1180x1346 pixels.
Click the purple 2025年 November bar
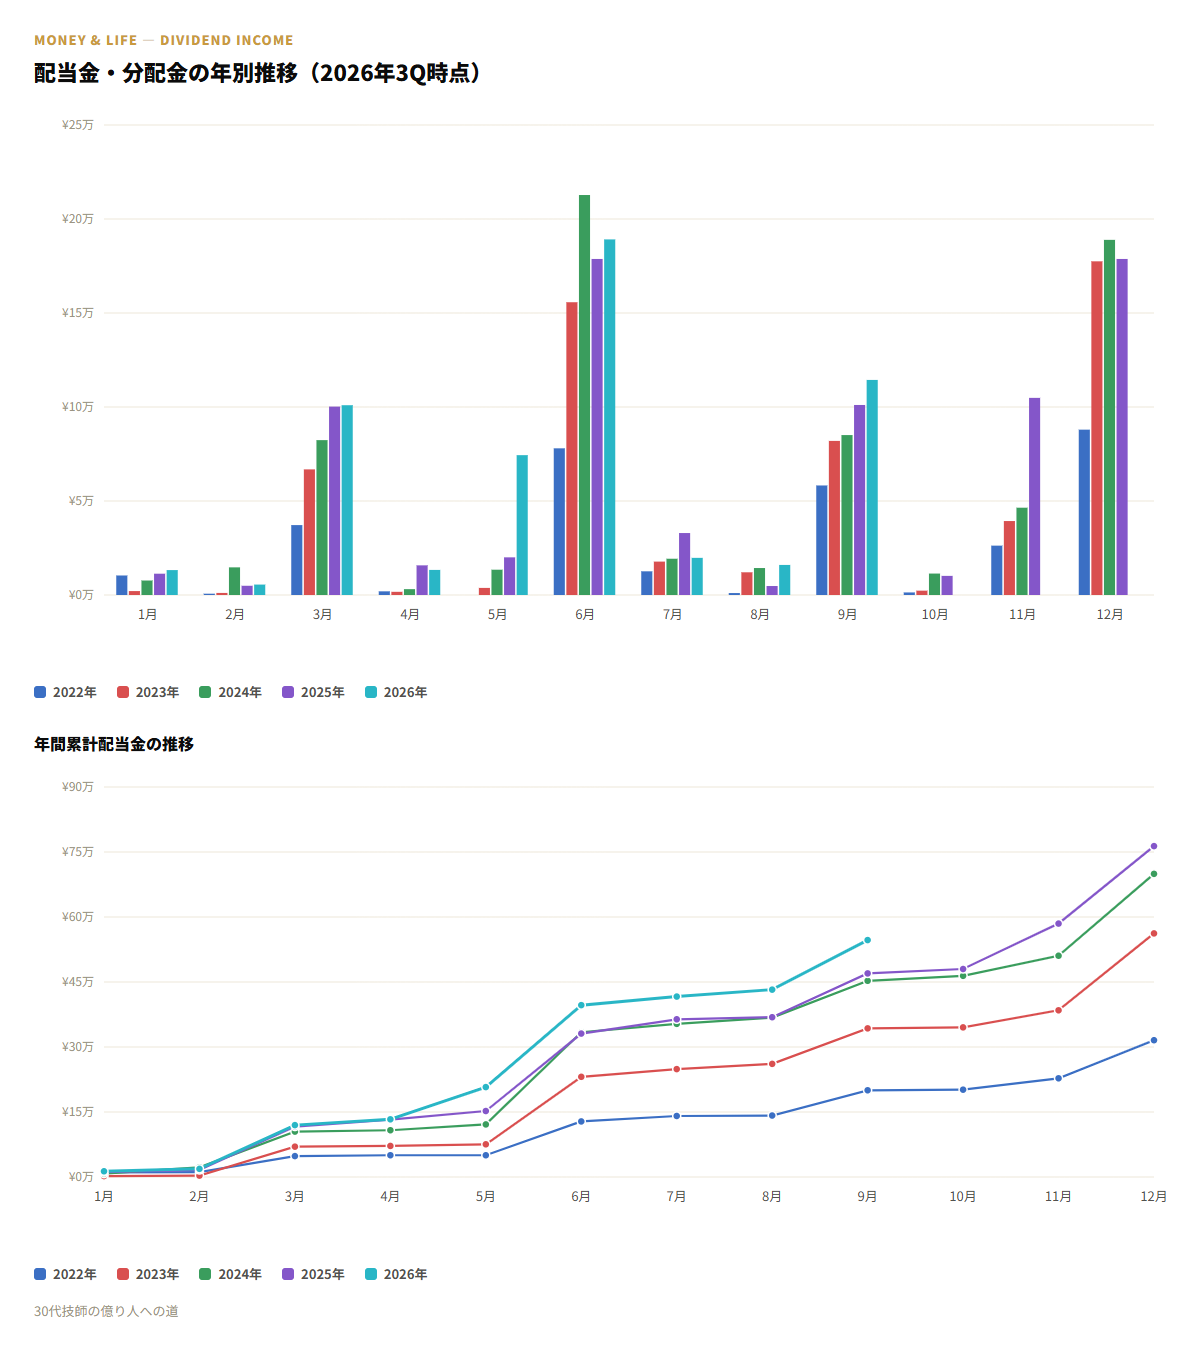click(x=1034, y=496)
